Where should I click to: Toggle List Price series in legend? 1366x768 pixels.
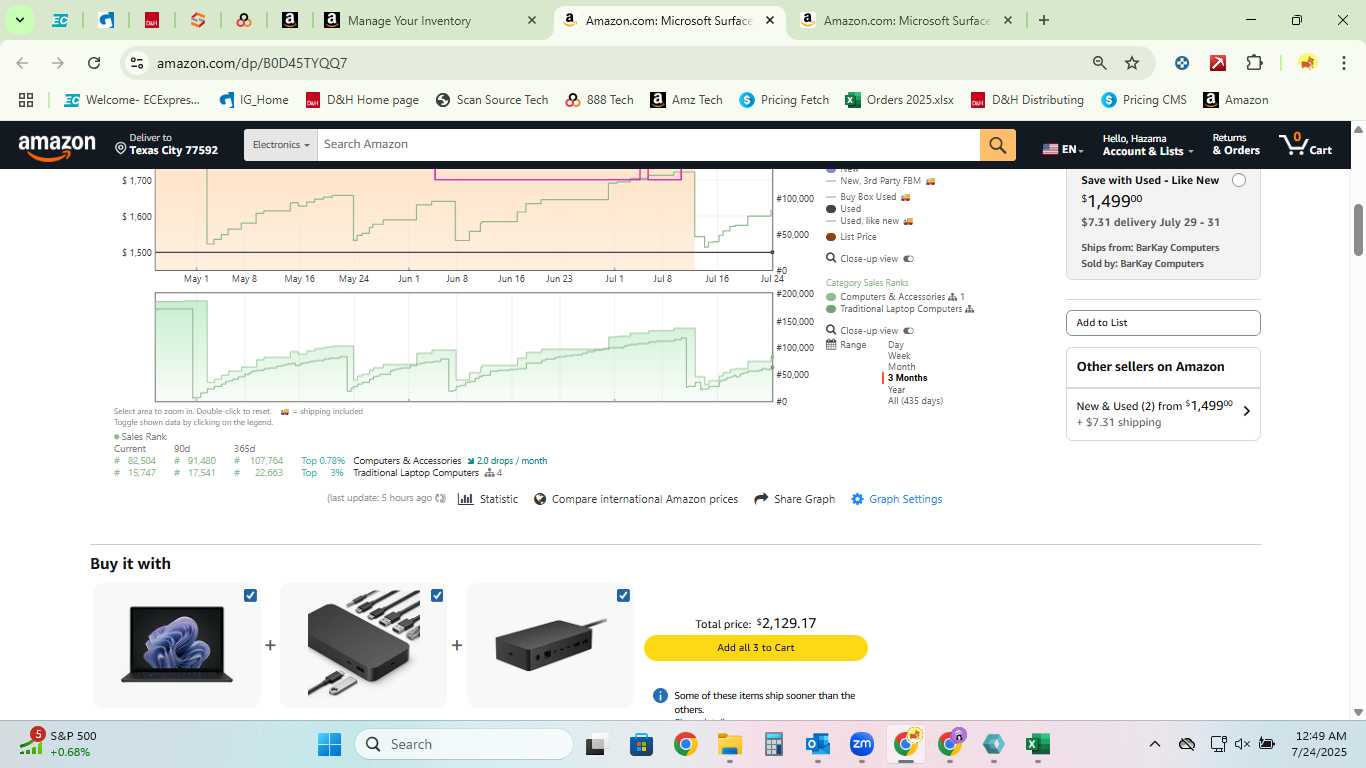click(851, 237)
